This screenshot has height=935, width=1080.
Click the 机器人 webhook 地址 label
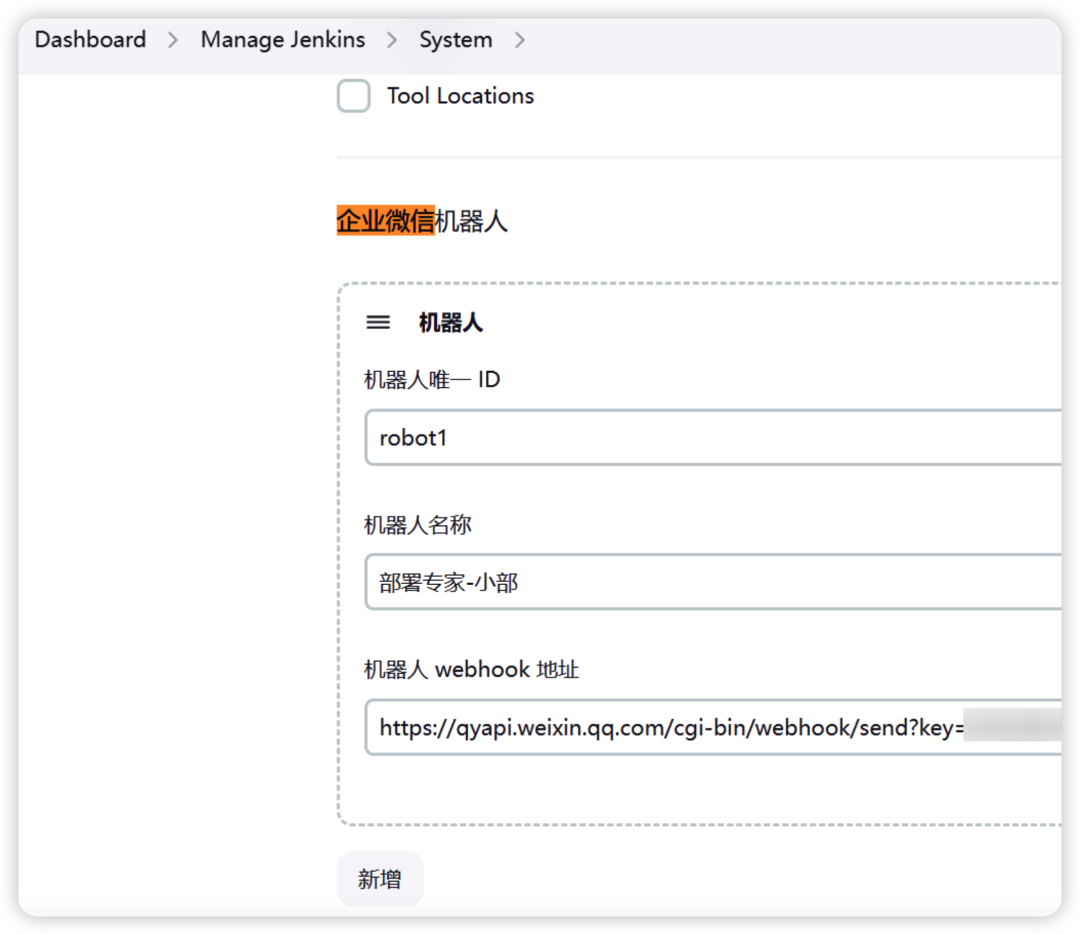tap(471, 669)
